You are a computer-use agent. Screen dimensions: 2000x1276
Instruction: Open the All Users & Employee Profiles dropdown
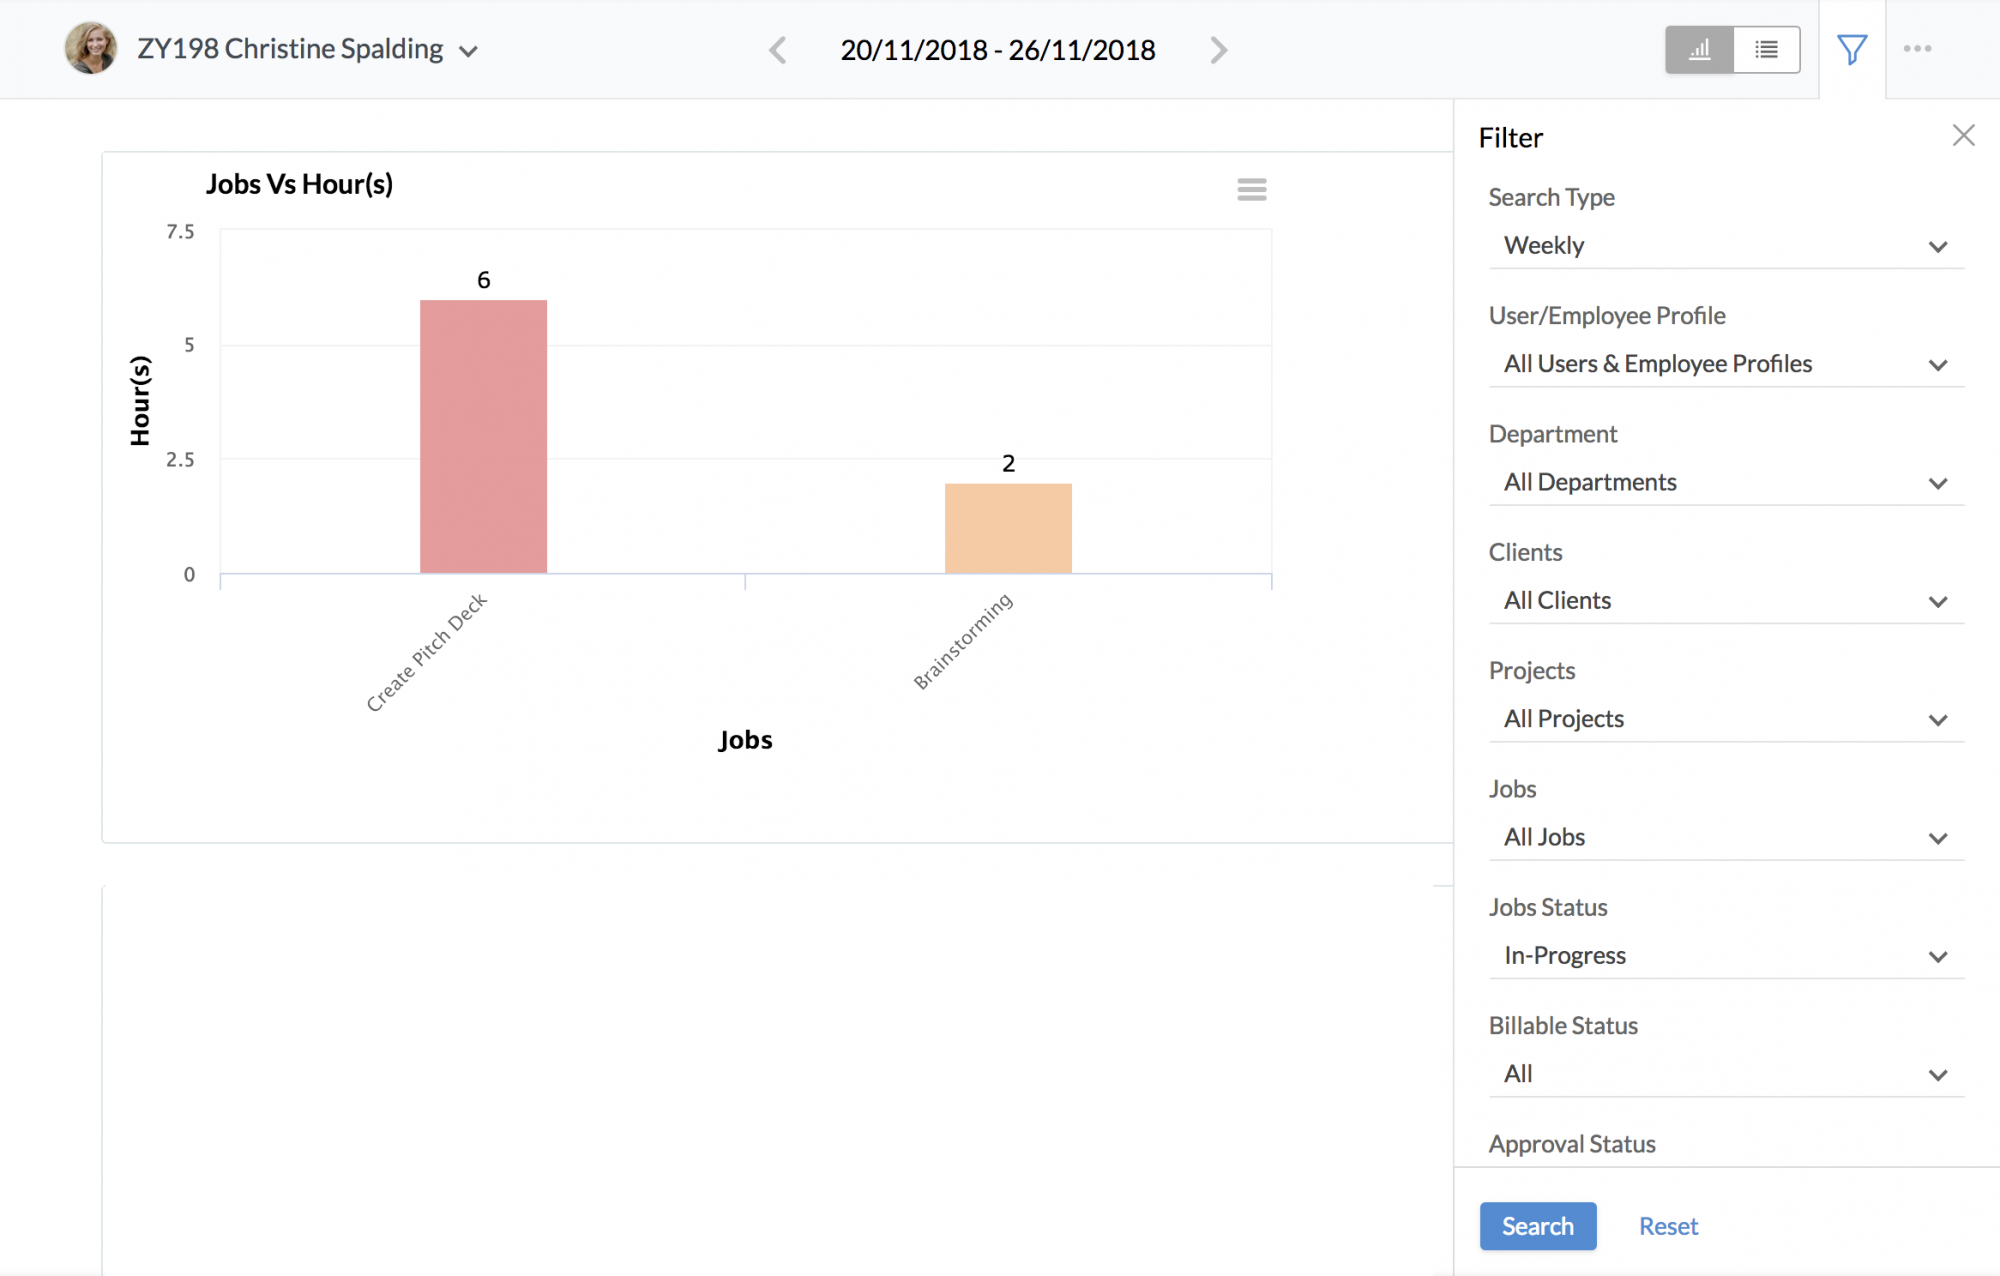click(1726, 364)
